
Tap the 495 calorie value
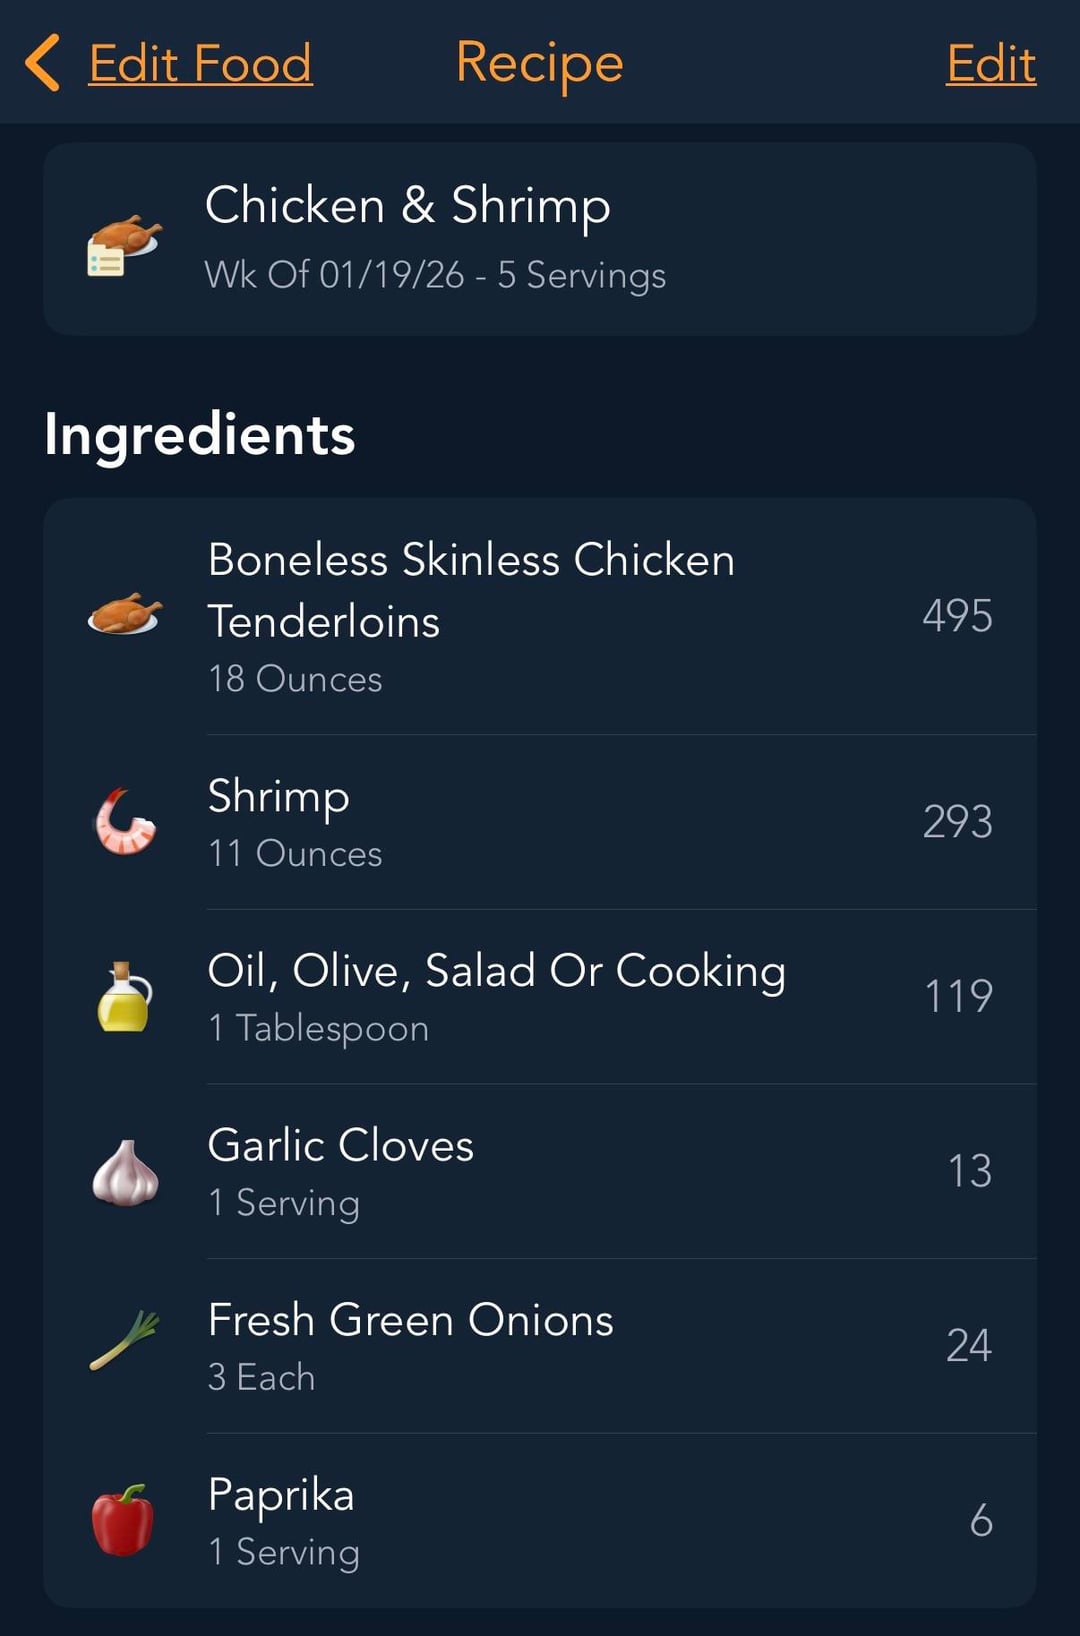pos(957,616)
